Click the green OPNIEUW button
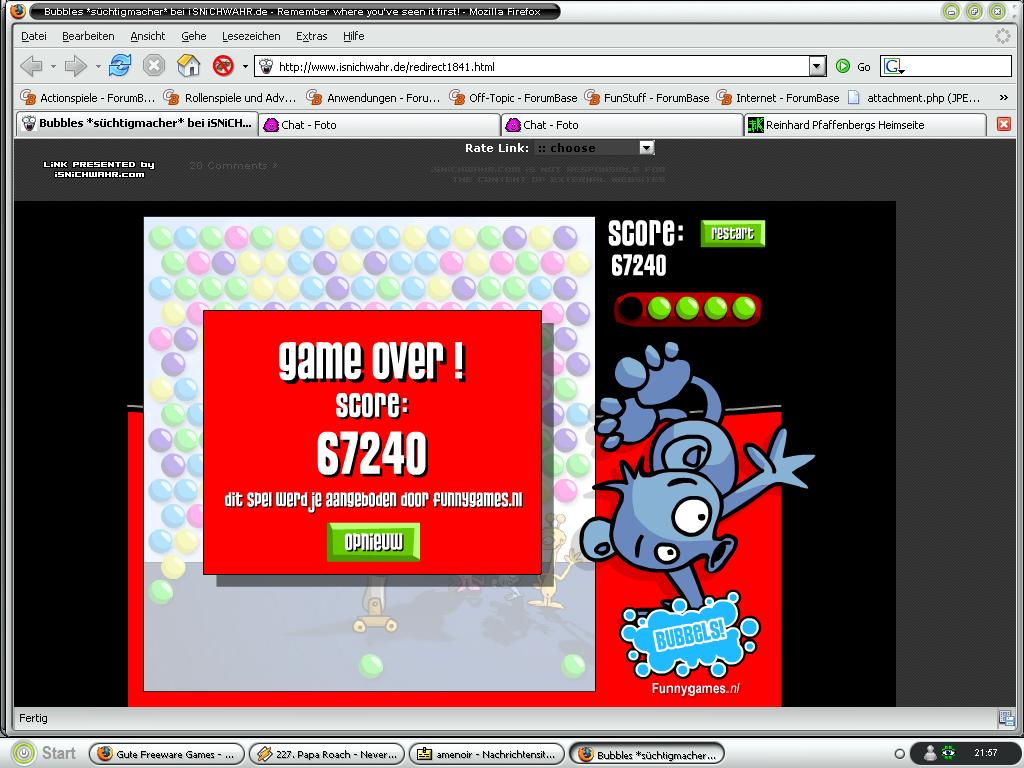The image size is (1024, 768). pyautogui.click(x=374, y=542)
